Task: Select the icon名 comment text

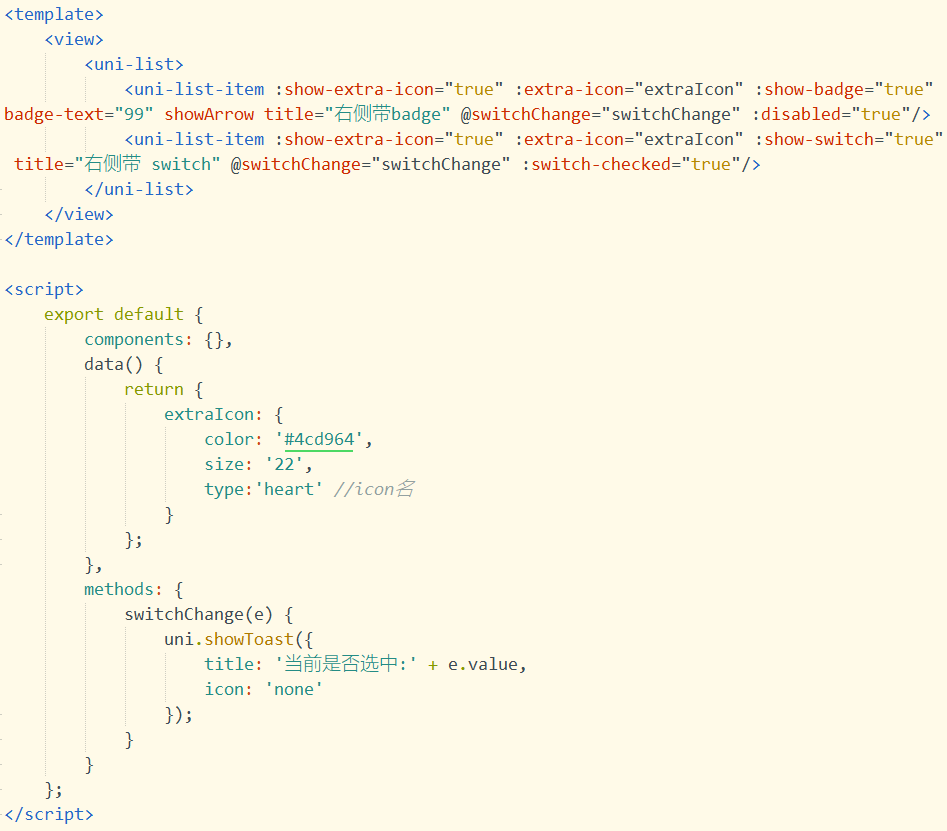Action: [373, 488]
